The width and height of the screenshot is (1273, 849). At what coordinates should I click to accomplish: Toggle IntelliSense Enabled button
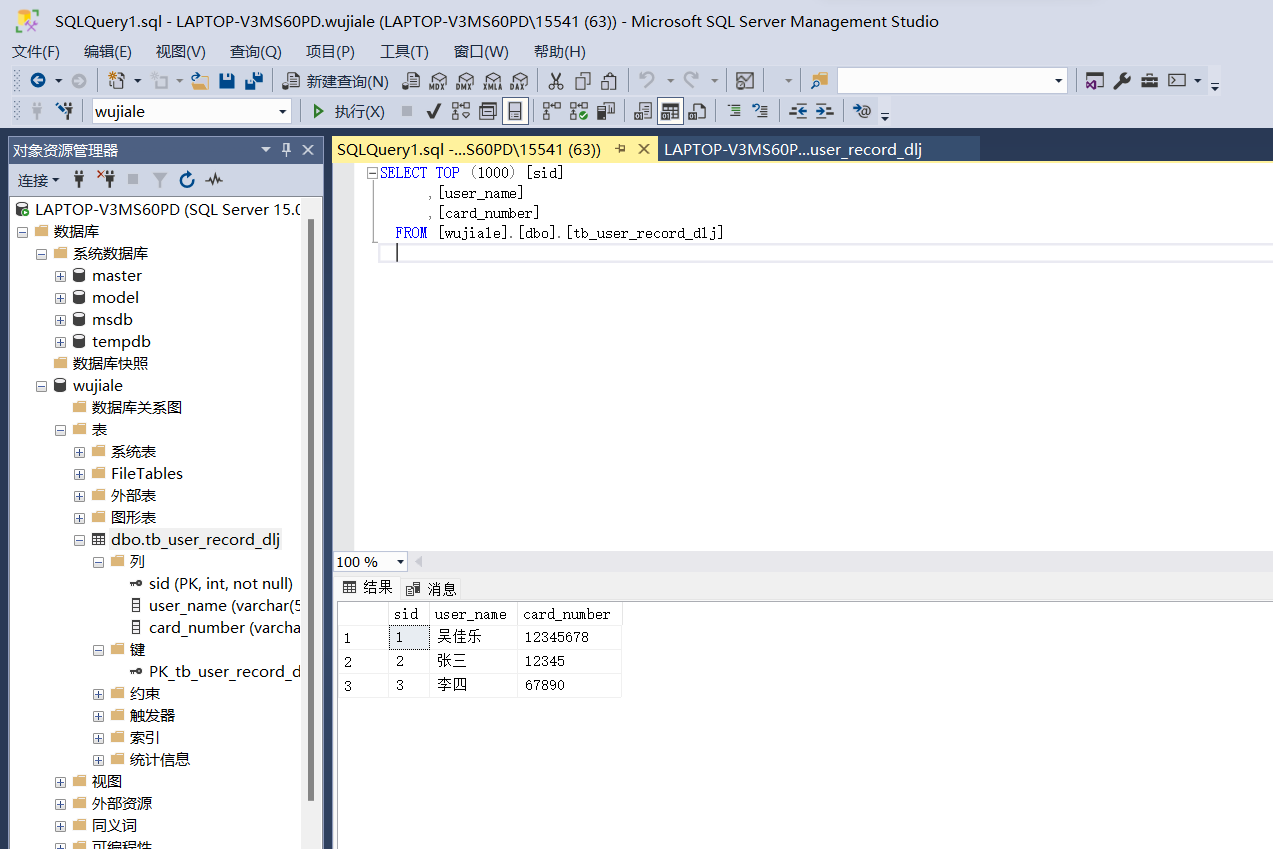point(515,111)
